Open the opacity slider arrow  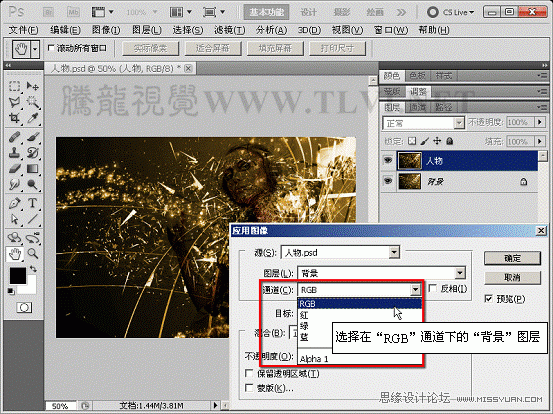(540, 122)
